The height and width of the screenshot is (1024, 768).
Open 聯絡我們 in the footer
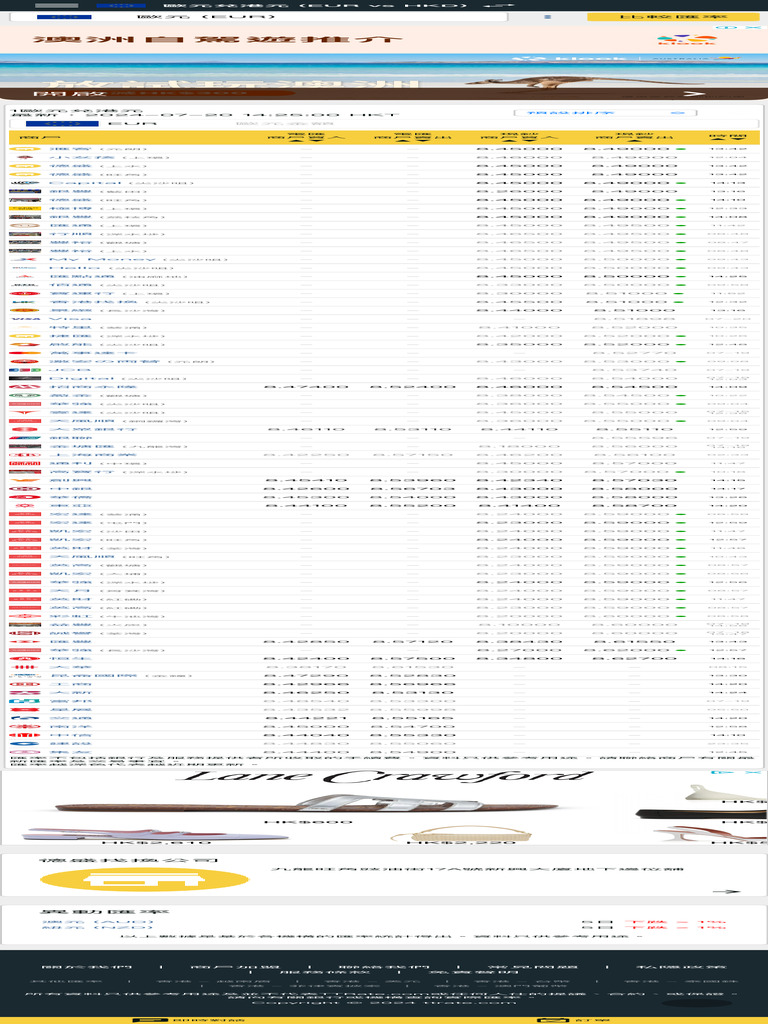coord(384,967)
